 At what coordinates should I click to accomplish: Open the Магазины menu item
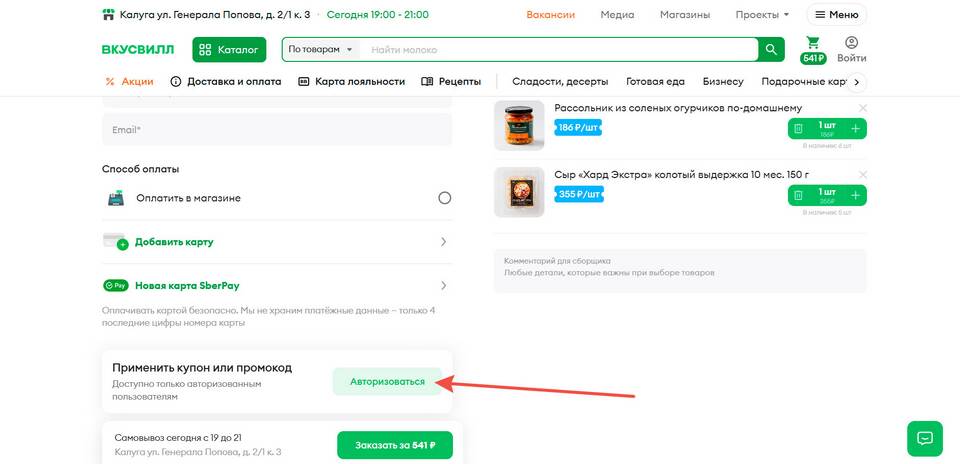tap(685, 15)
